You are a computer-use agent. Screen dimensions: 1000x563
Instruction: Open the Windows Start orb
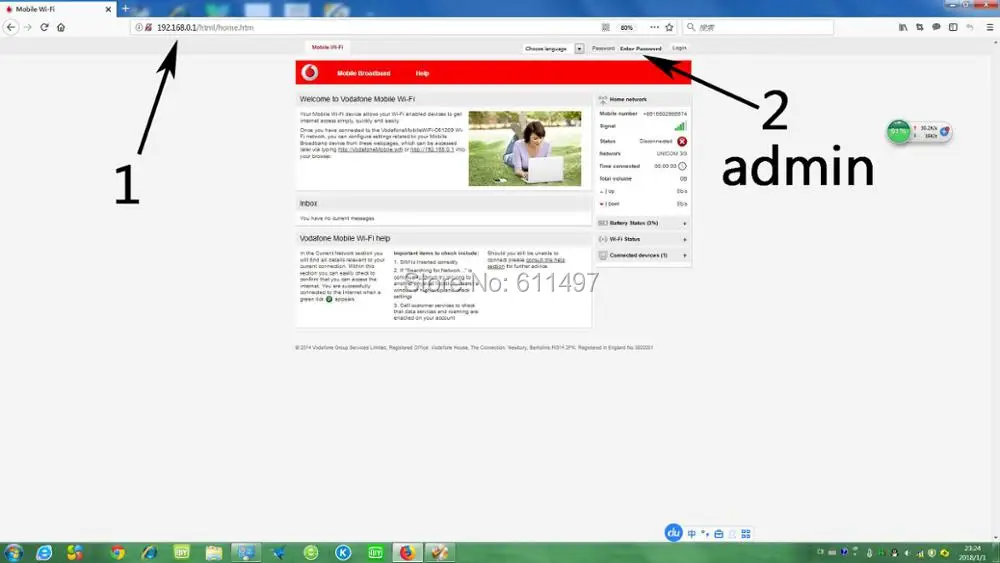(13, 552)
